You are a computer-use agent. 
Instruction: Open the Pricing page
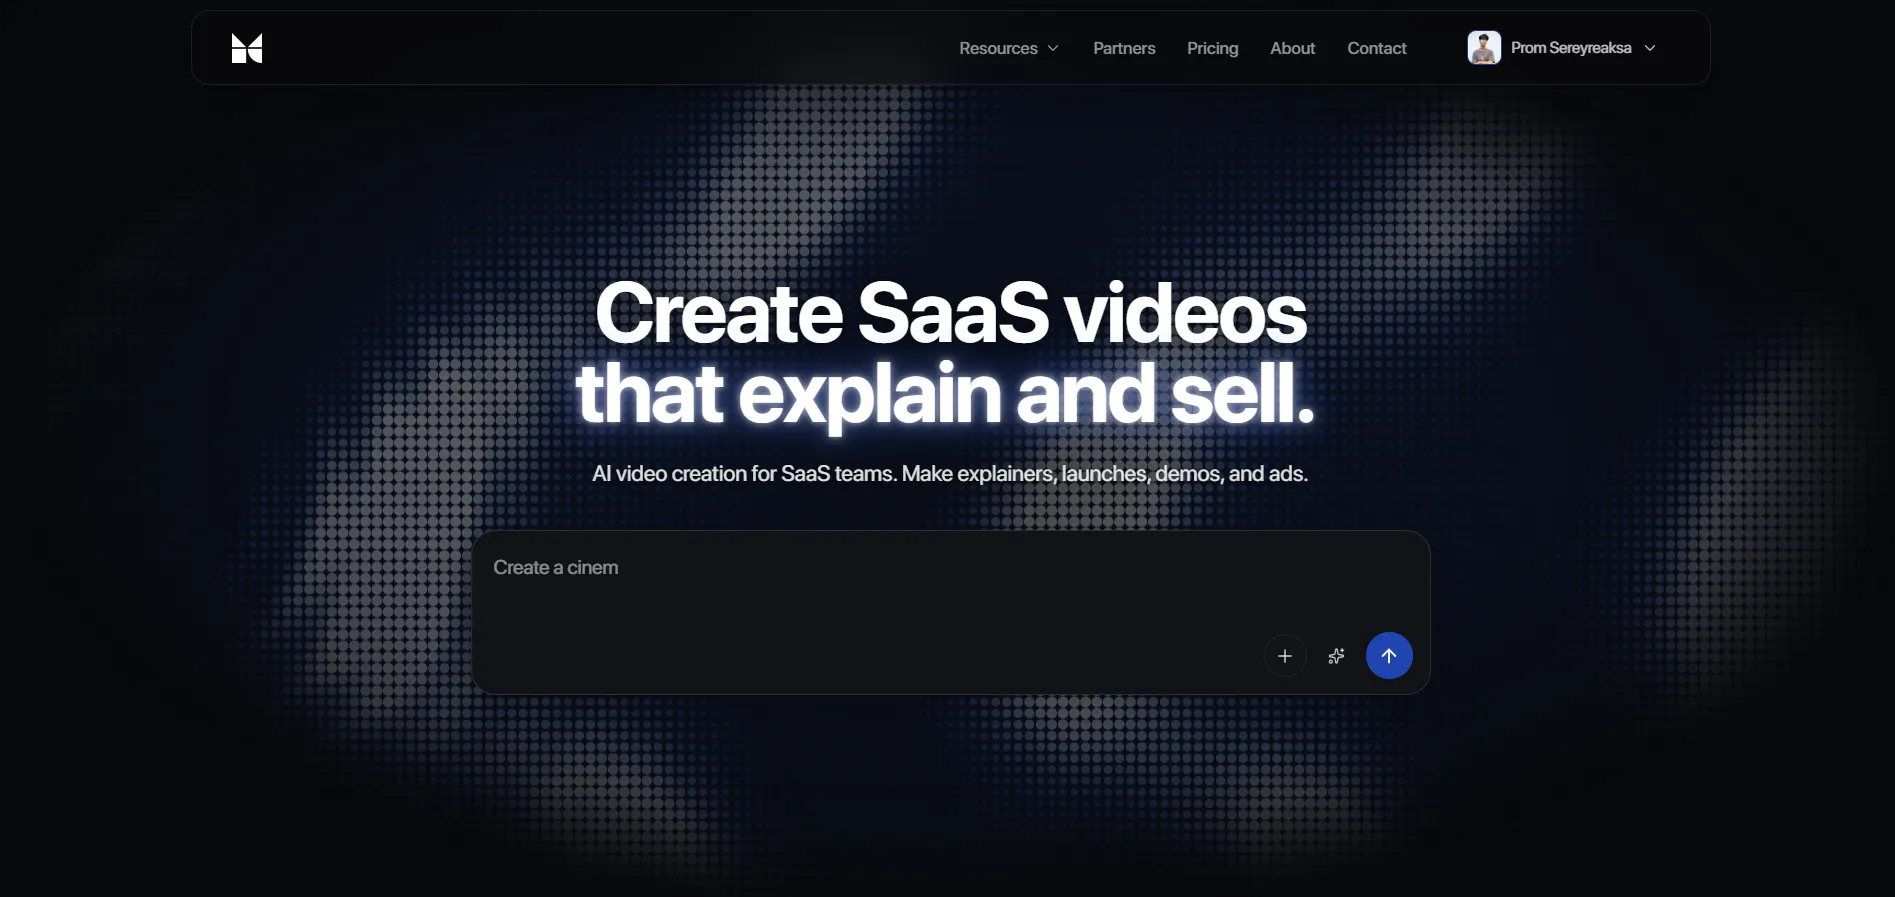pyautogui.click(x=1212, y=48)
